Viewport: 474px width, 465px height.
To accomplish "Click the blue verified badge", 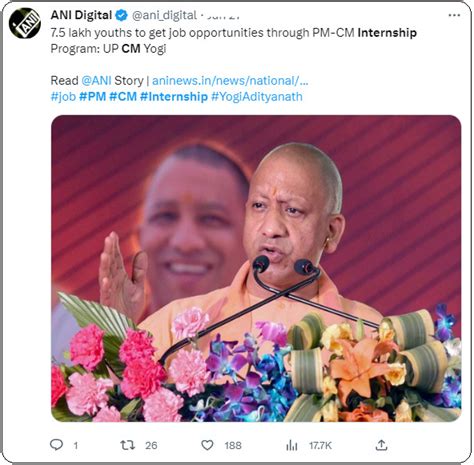I will click(121, 15).
